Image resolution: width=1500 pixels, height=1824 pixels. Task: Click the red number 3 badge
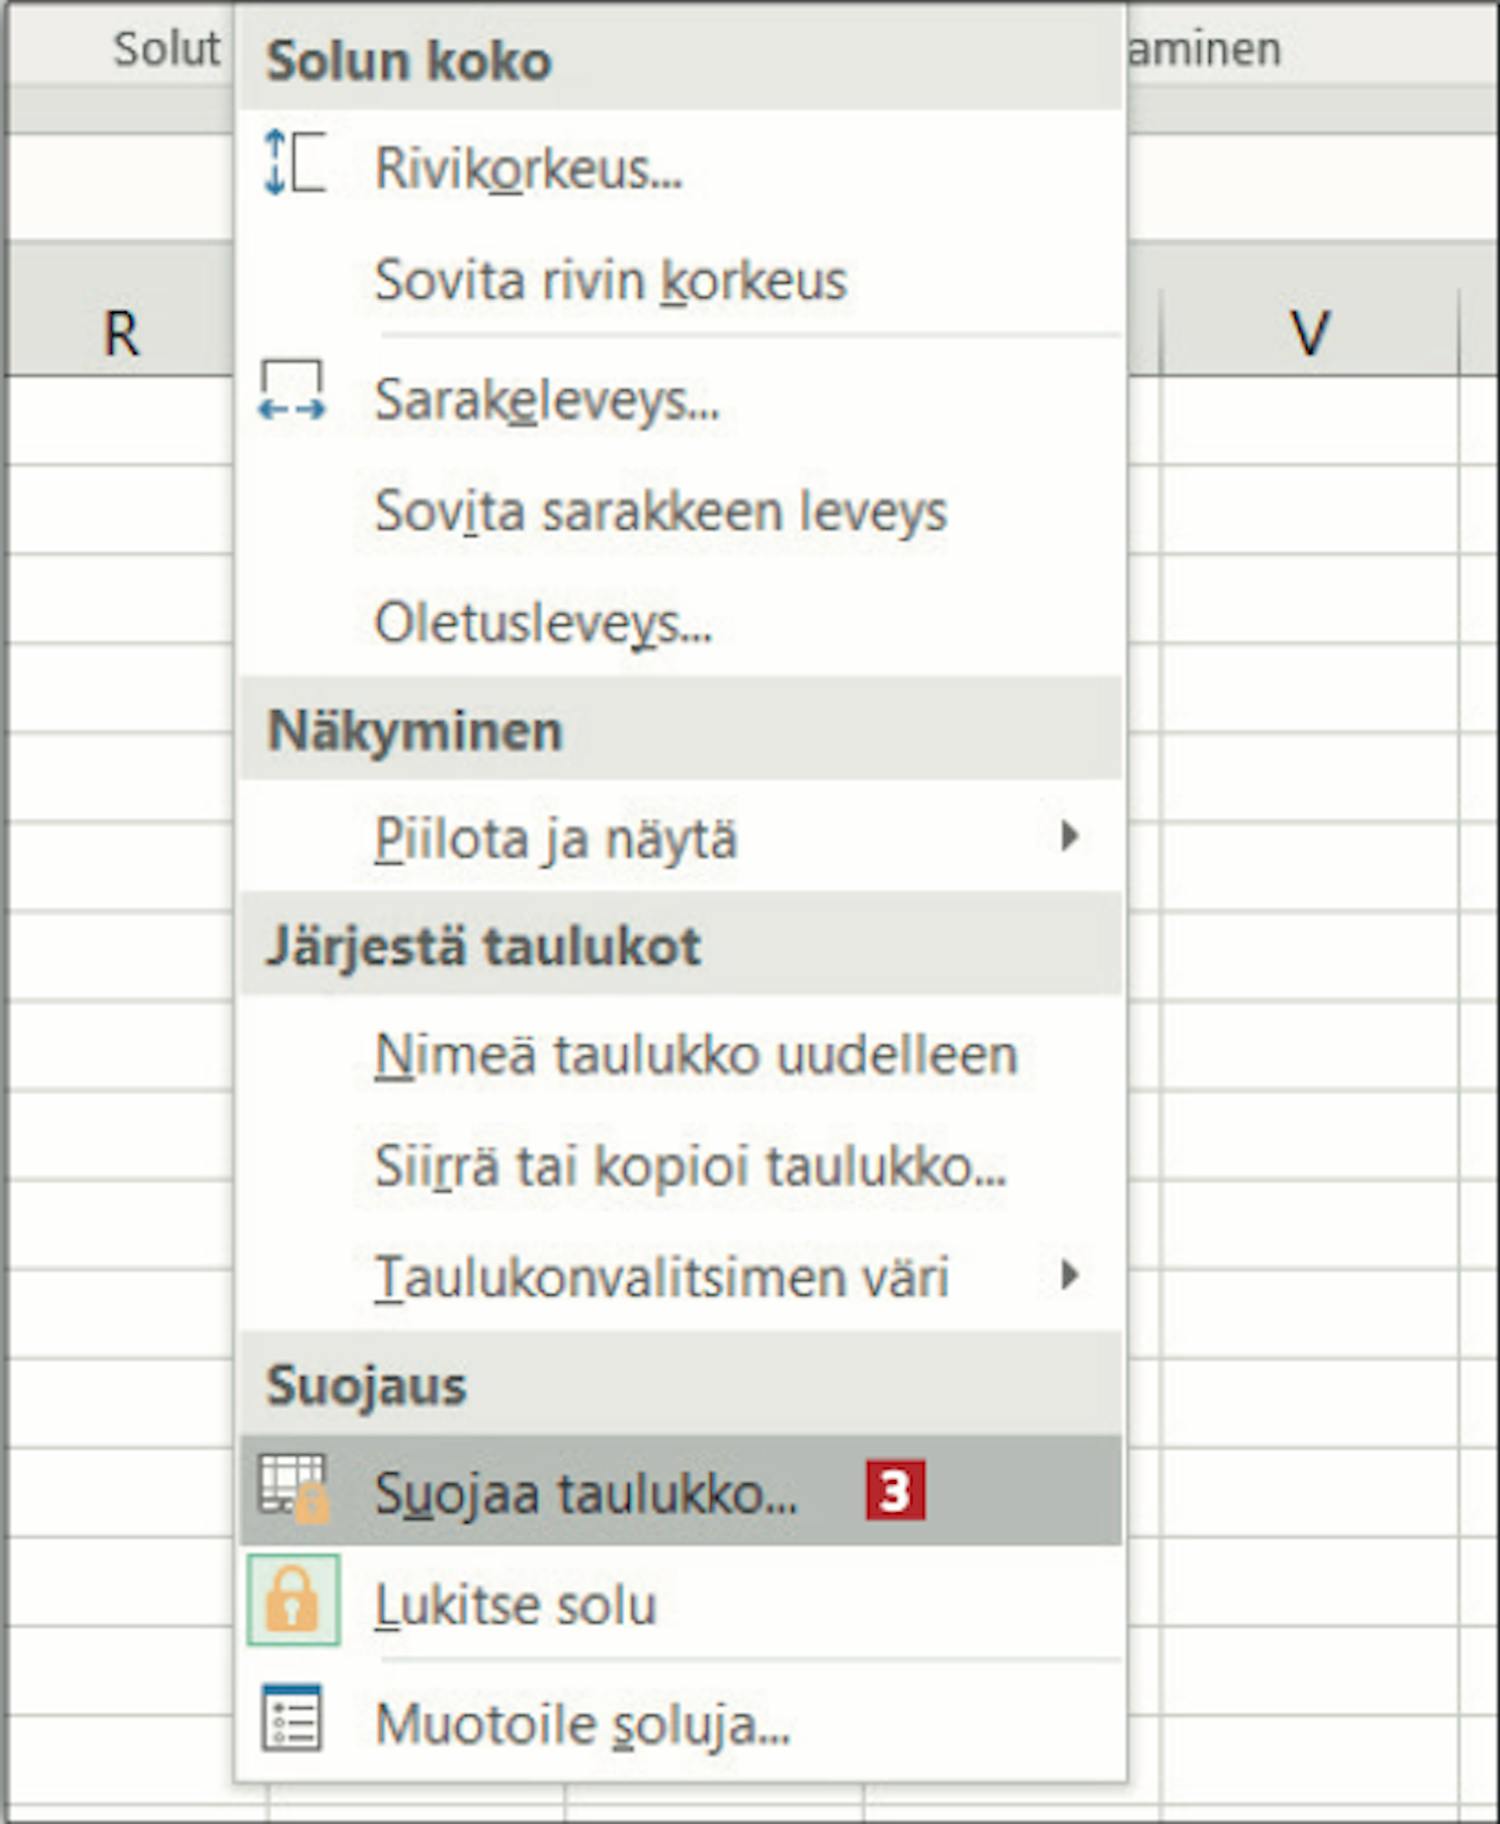(x=895, y=1491)
